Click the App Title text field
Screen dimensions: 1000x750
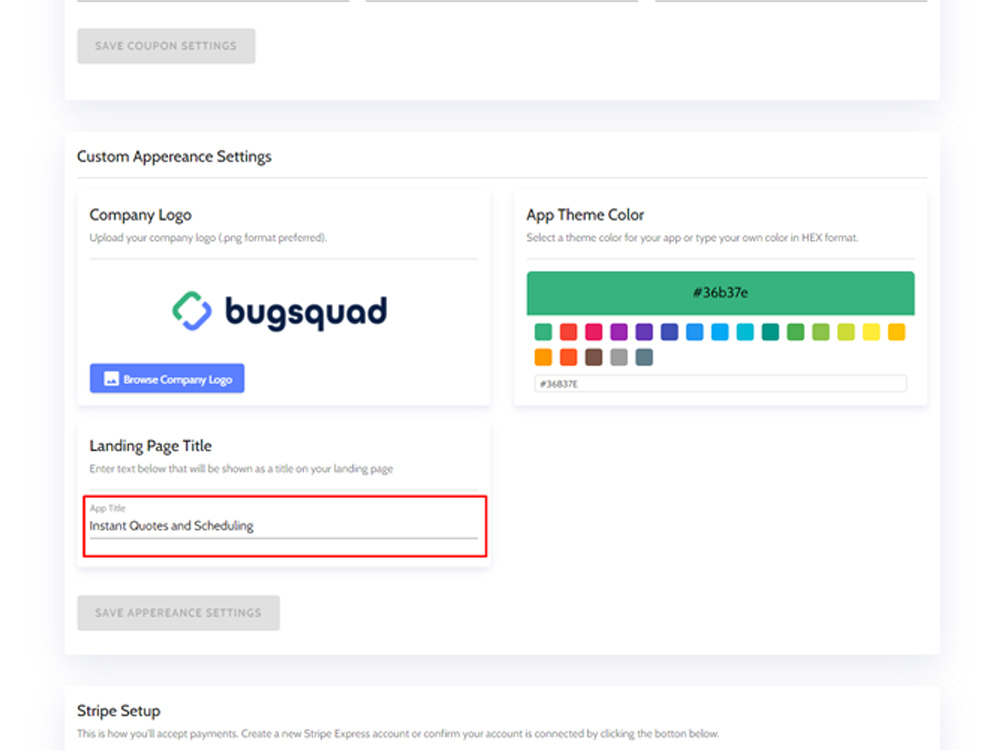pyautogui.click(x=283, y=526)
